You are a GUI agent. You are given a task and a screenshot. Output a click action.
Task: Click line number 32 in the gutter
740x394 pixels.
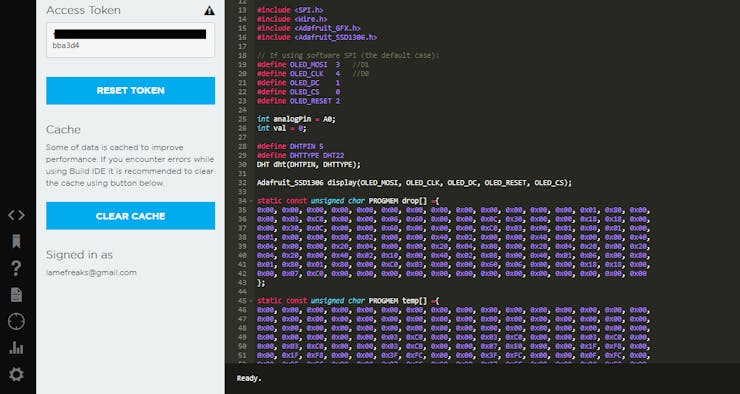click(x=242, y=183)
